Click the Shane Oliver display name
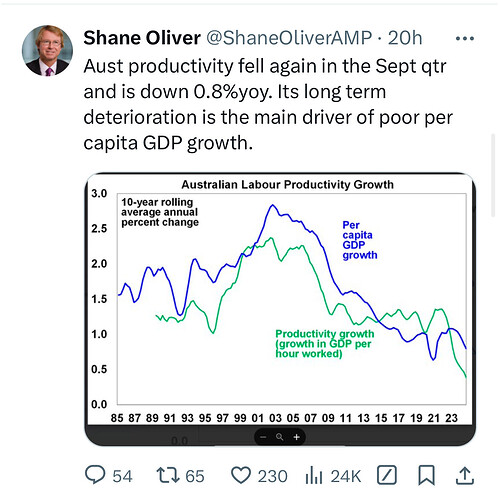Image resolution: width=499 pixels, height=500 pixels. point(142,38)
